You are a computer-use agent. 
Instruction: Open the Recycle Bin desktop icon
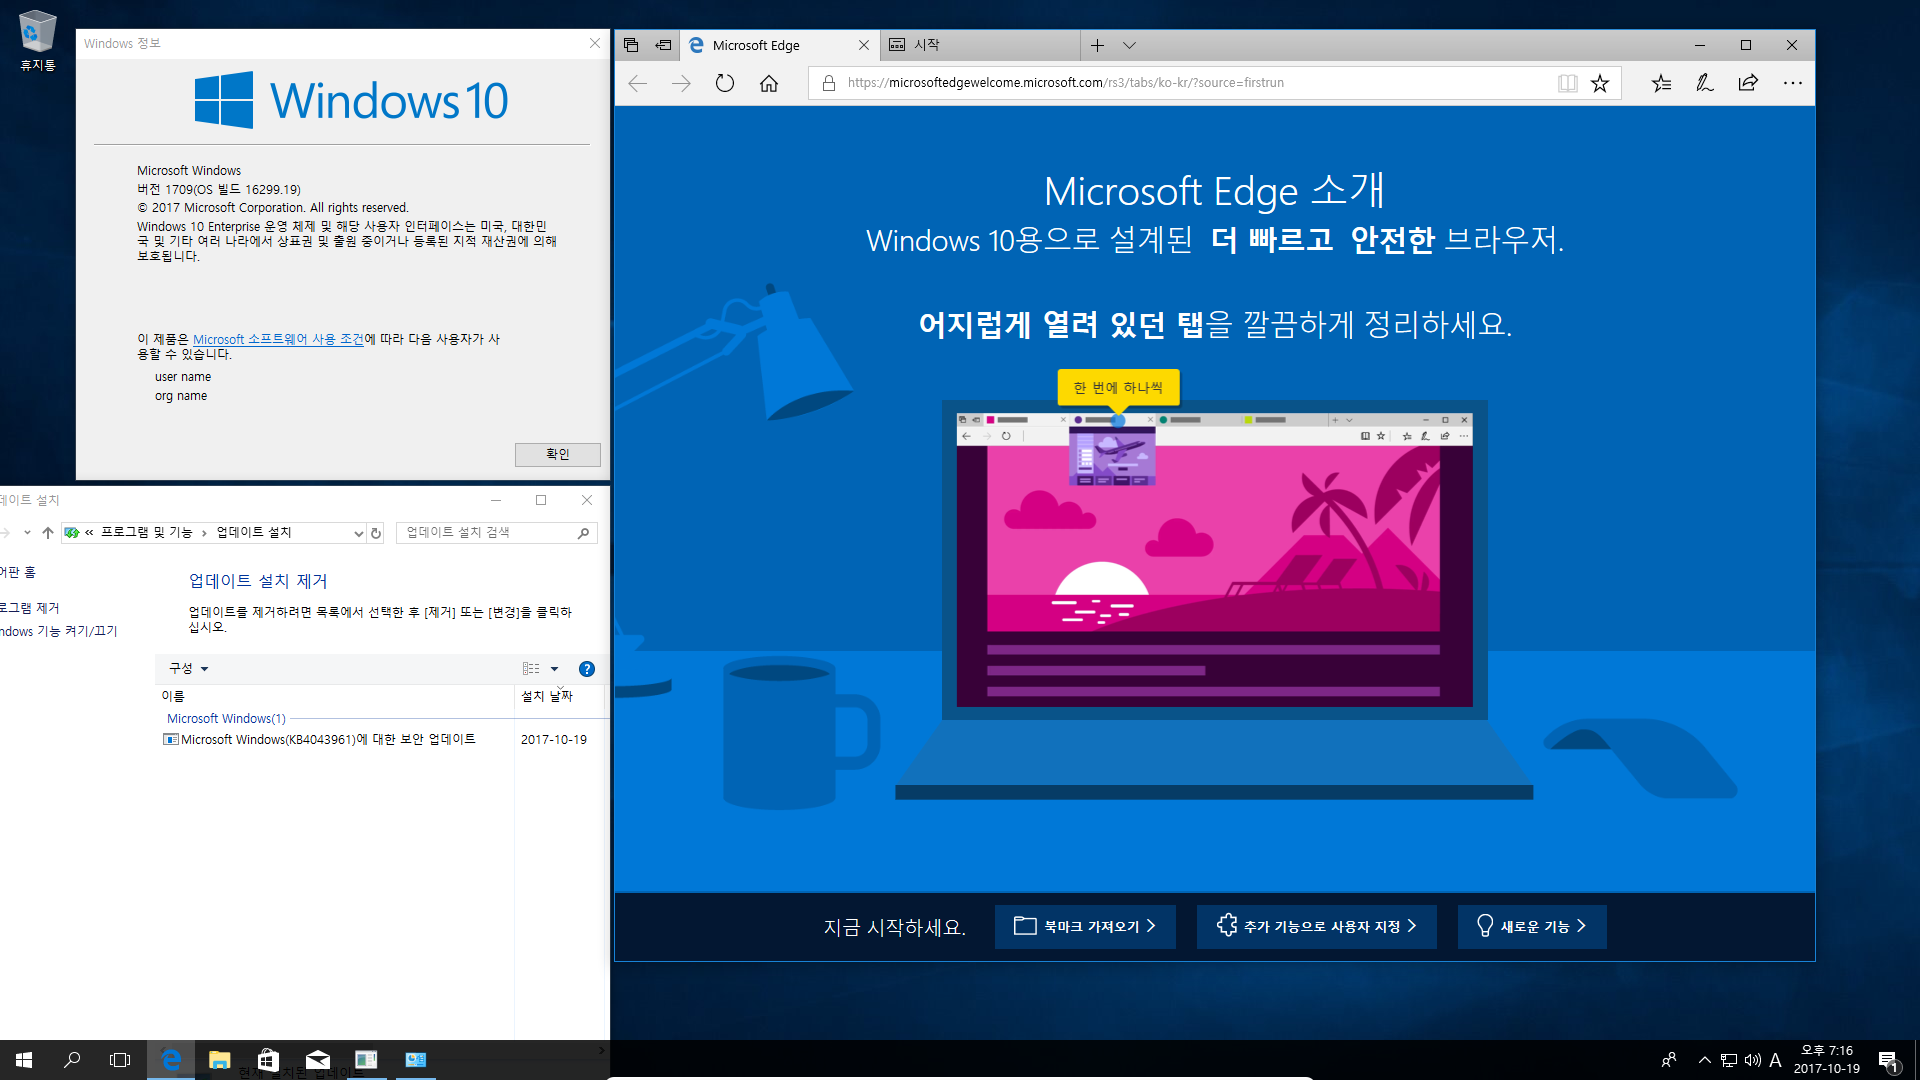pos(37,40)
